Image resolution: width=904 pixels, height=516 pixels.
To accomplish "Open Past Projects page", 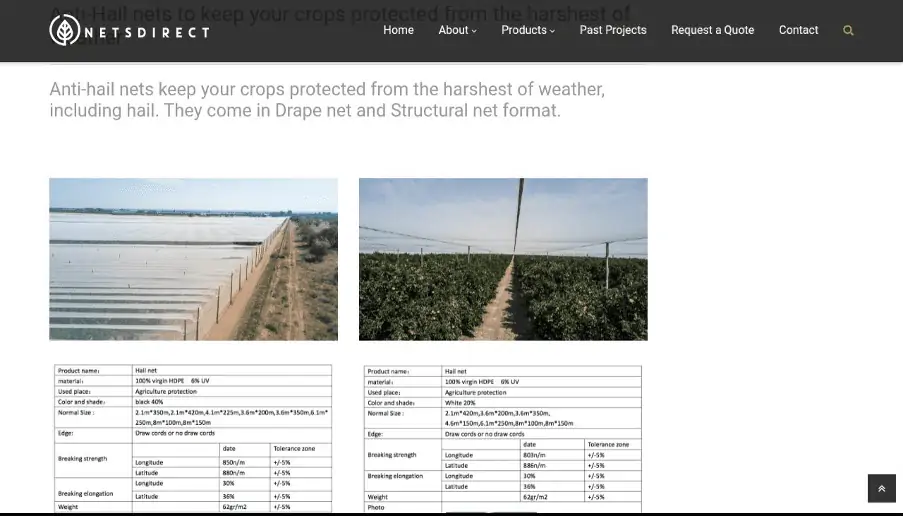I will 613,30.
